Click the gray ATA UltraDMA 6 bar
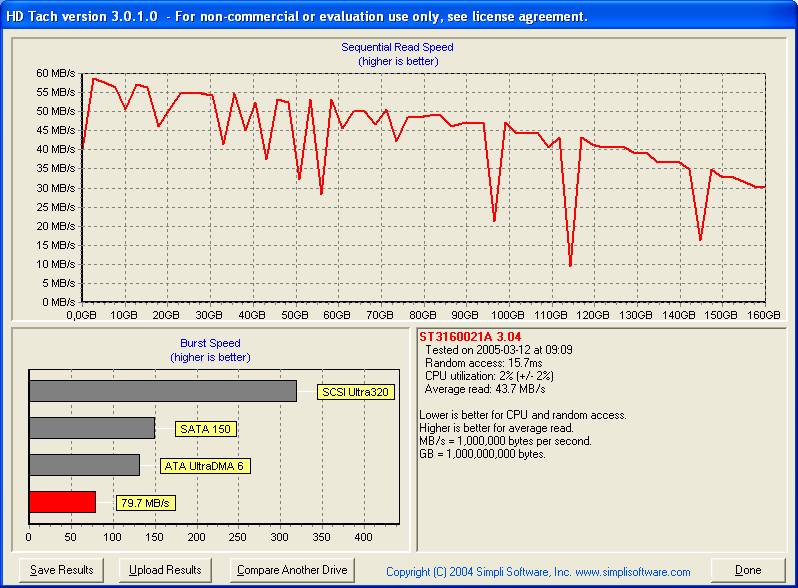Screen dimensions: 798x588 click(x=84, y=465)
